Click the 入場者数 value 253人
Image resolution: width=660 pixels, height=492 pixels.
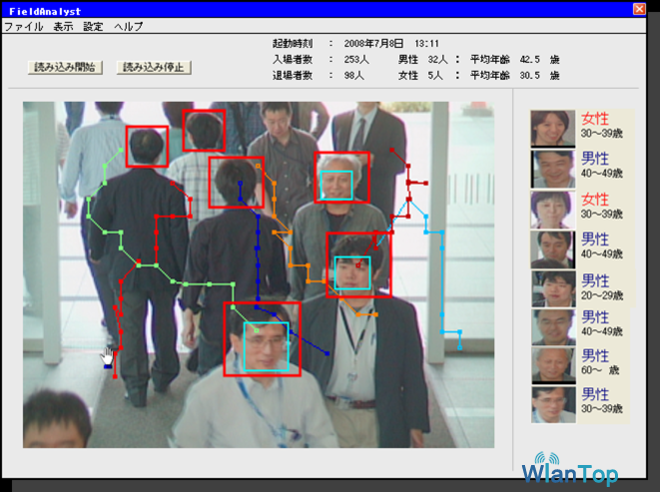tap(356, 60)
